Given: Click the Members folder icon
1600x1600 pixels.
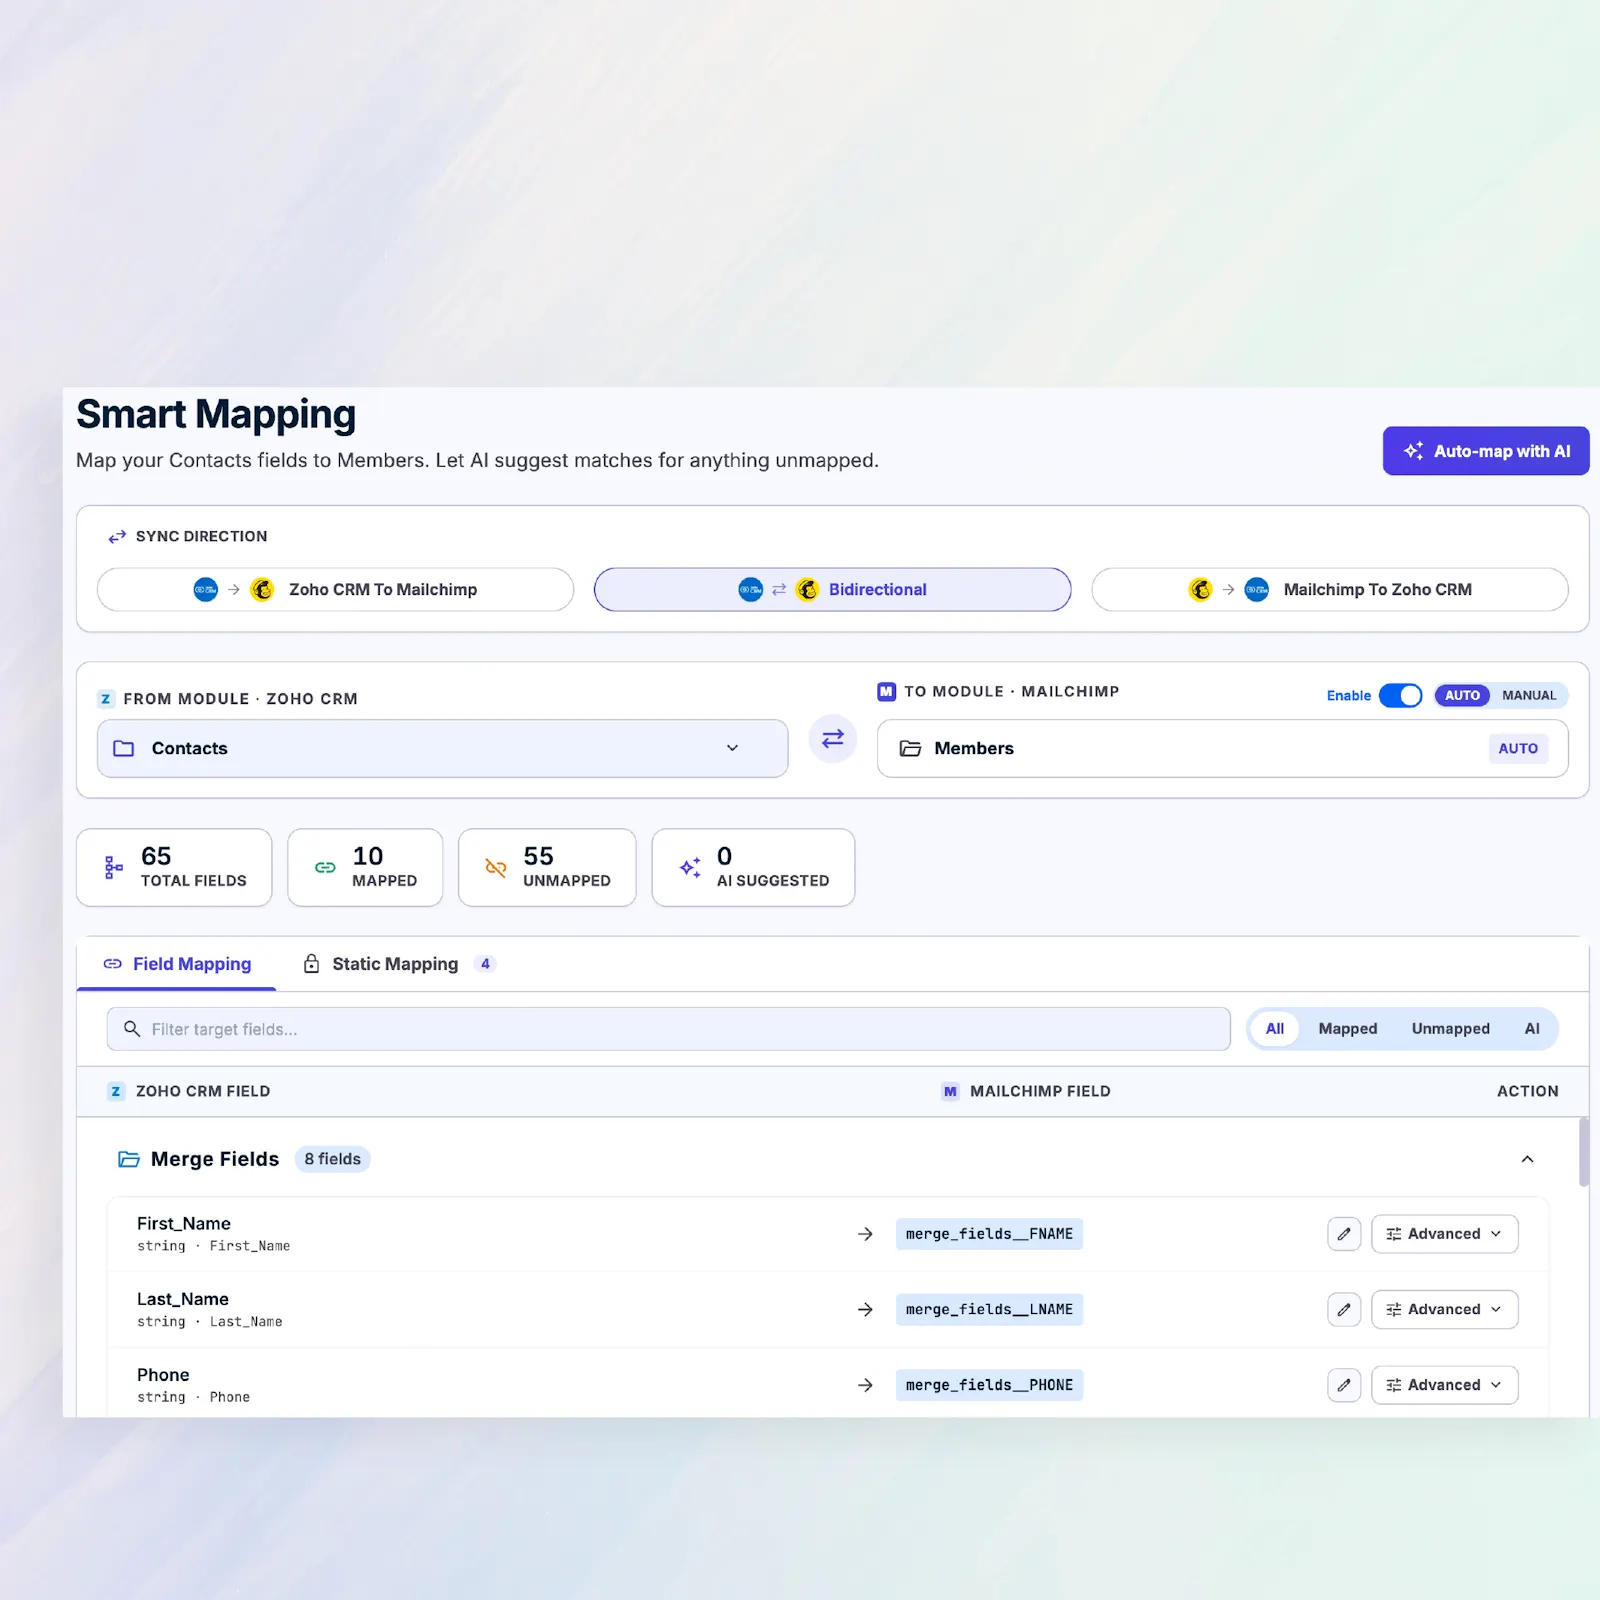Looking at the screenshot, I should (910, 748).
